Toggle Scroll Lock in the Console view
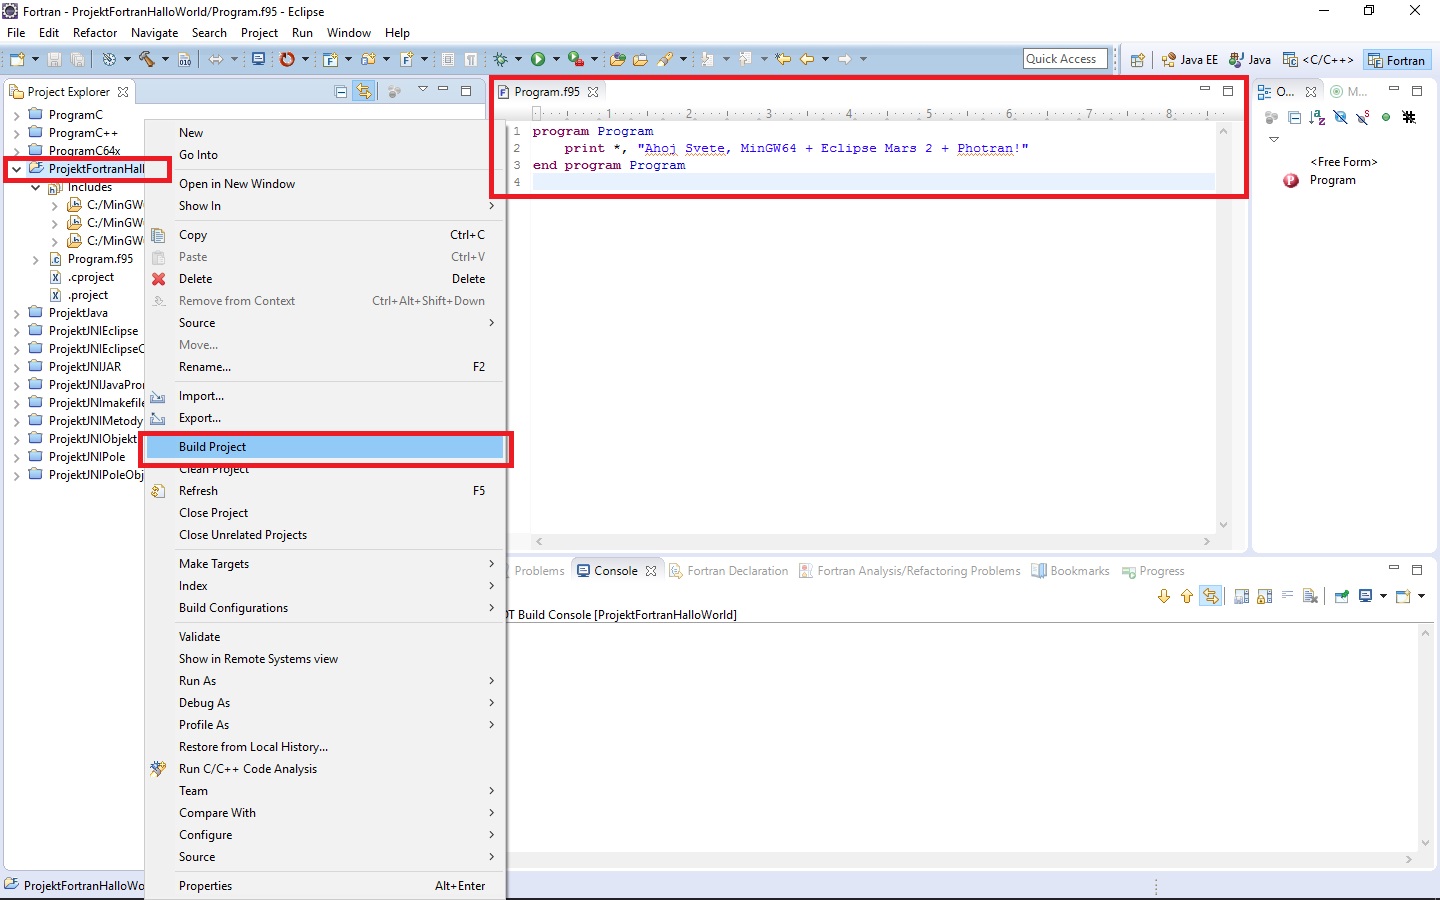Viewport: 1440px width, 900px height. click(1264, 596)
